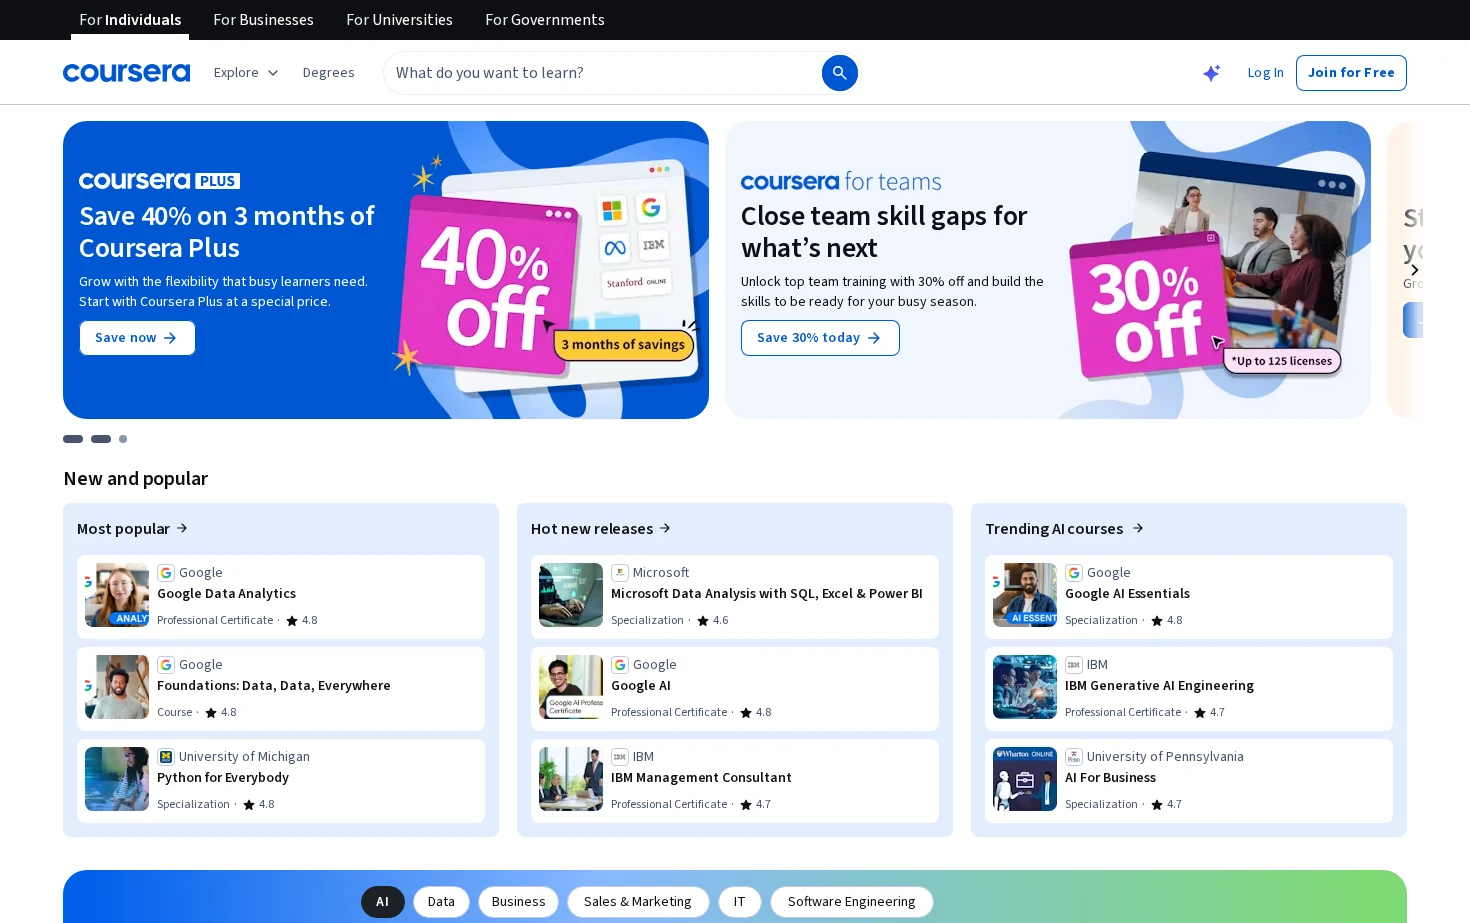Open 'Microsoft Data Analysis with SQL, Excel & Power BI' title
The image size is (1470, 923).
pyautogui.click(x=767, y=594)
